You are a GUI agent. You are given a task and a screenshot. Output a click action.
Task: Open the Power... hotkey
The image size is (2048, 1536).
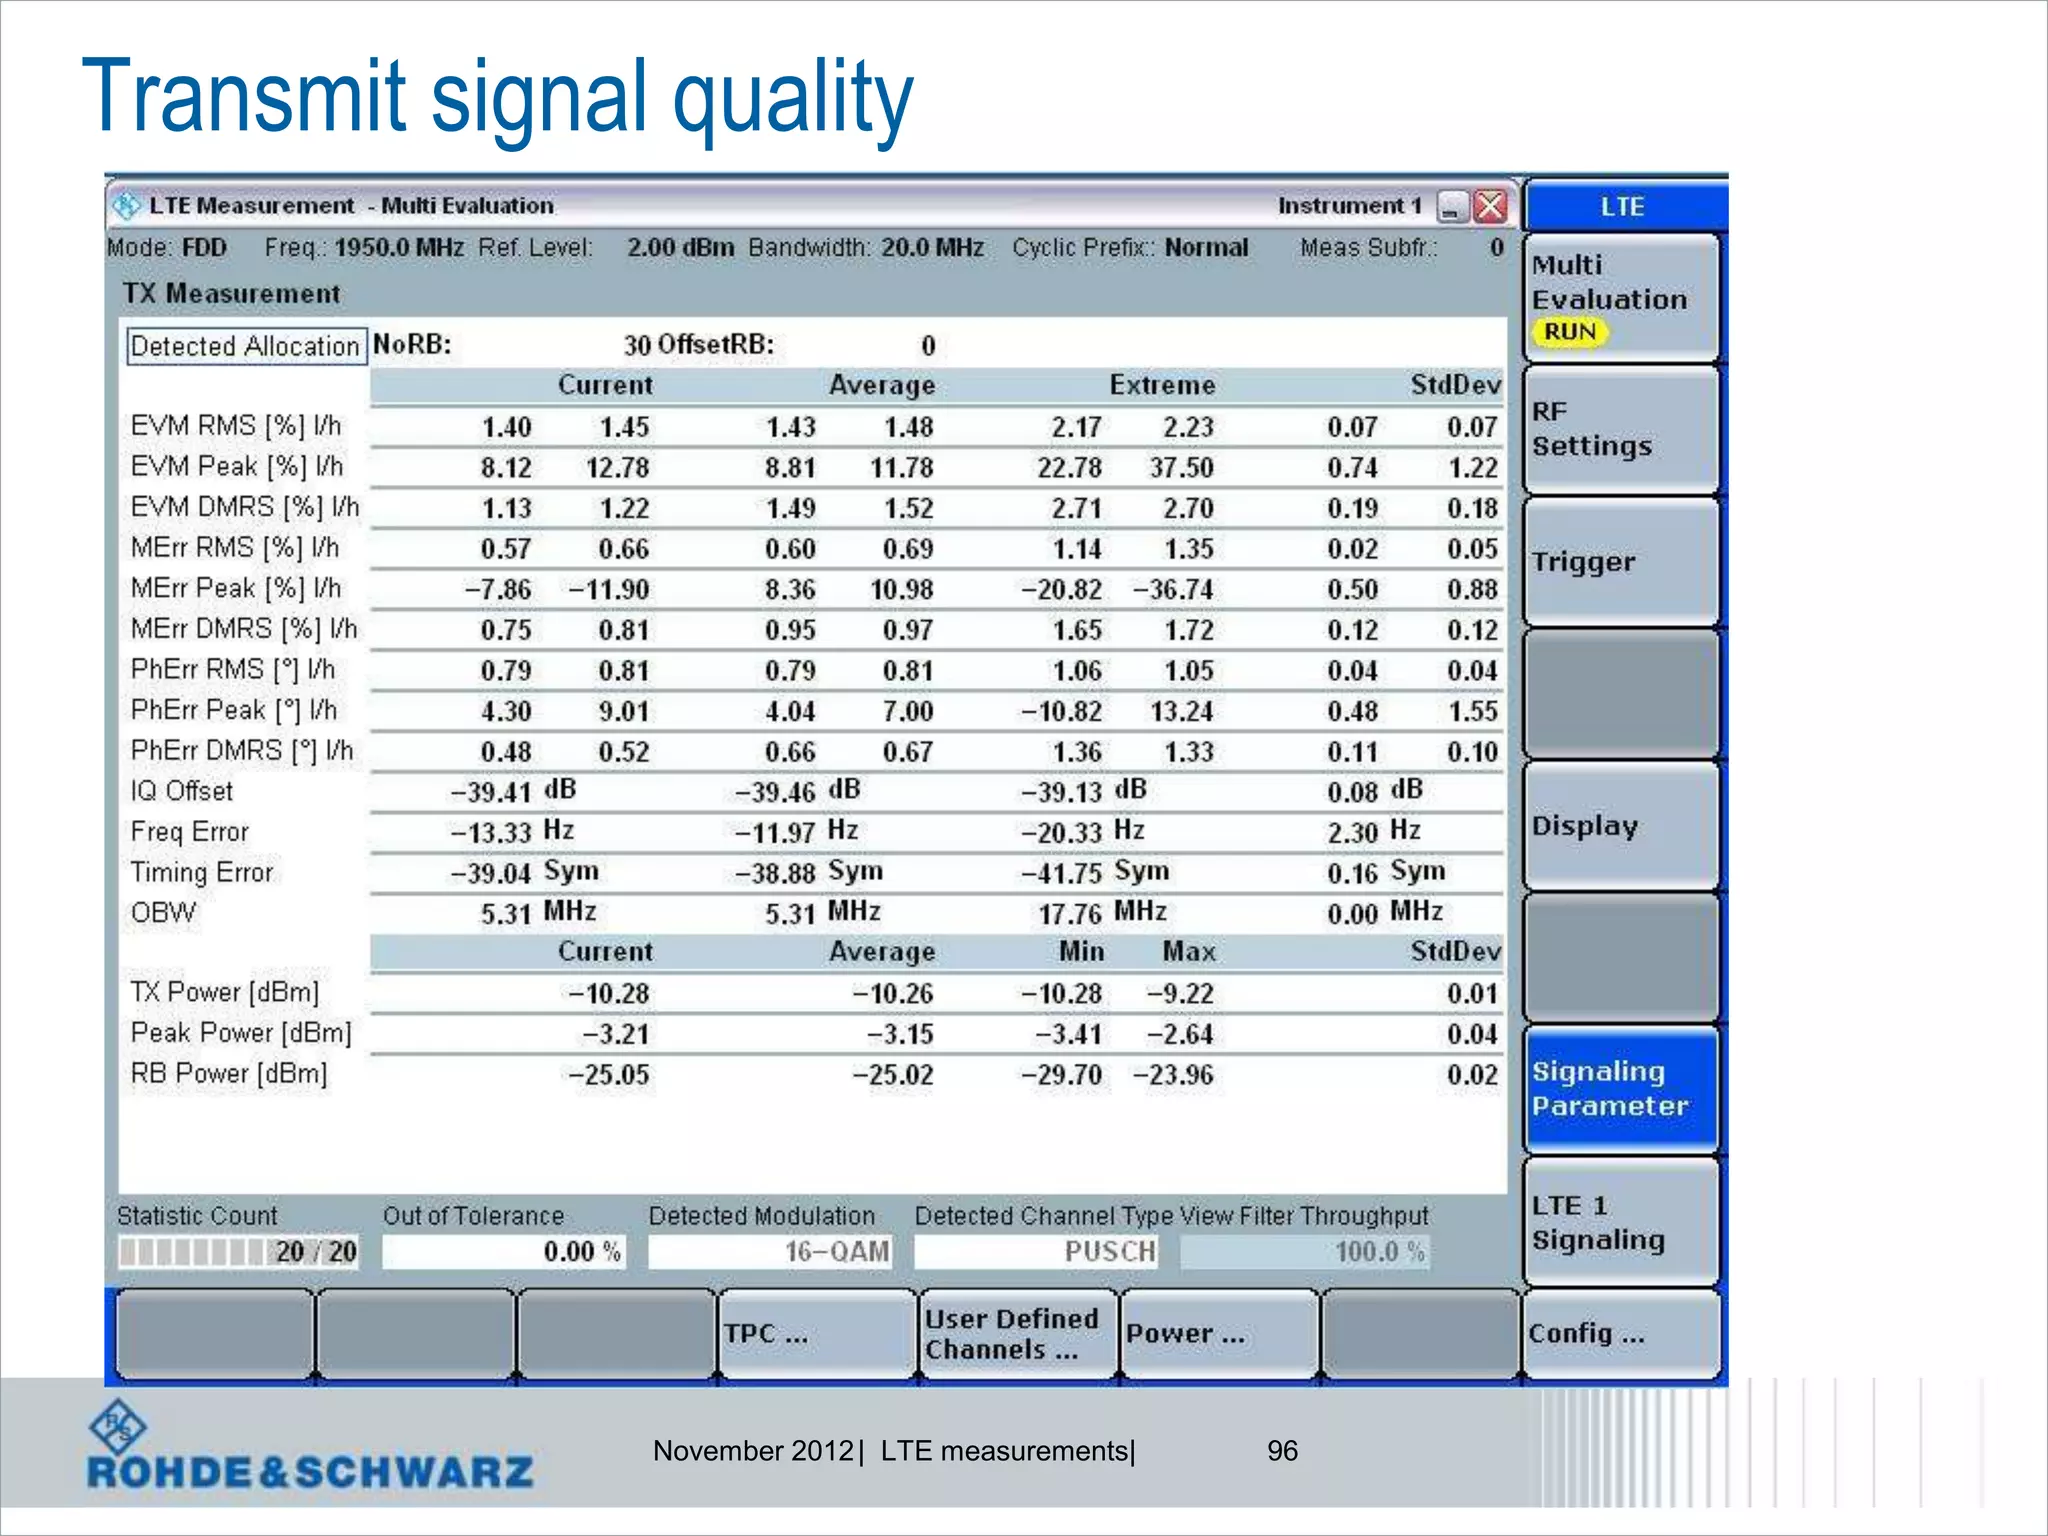click(1219, 1334)
